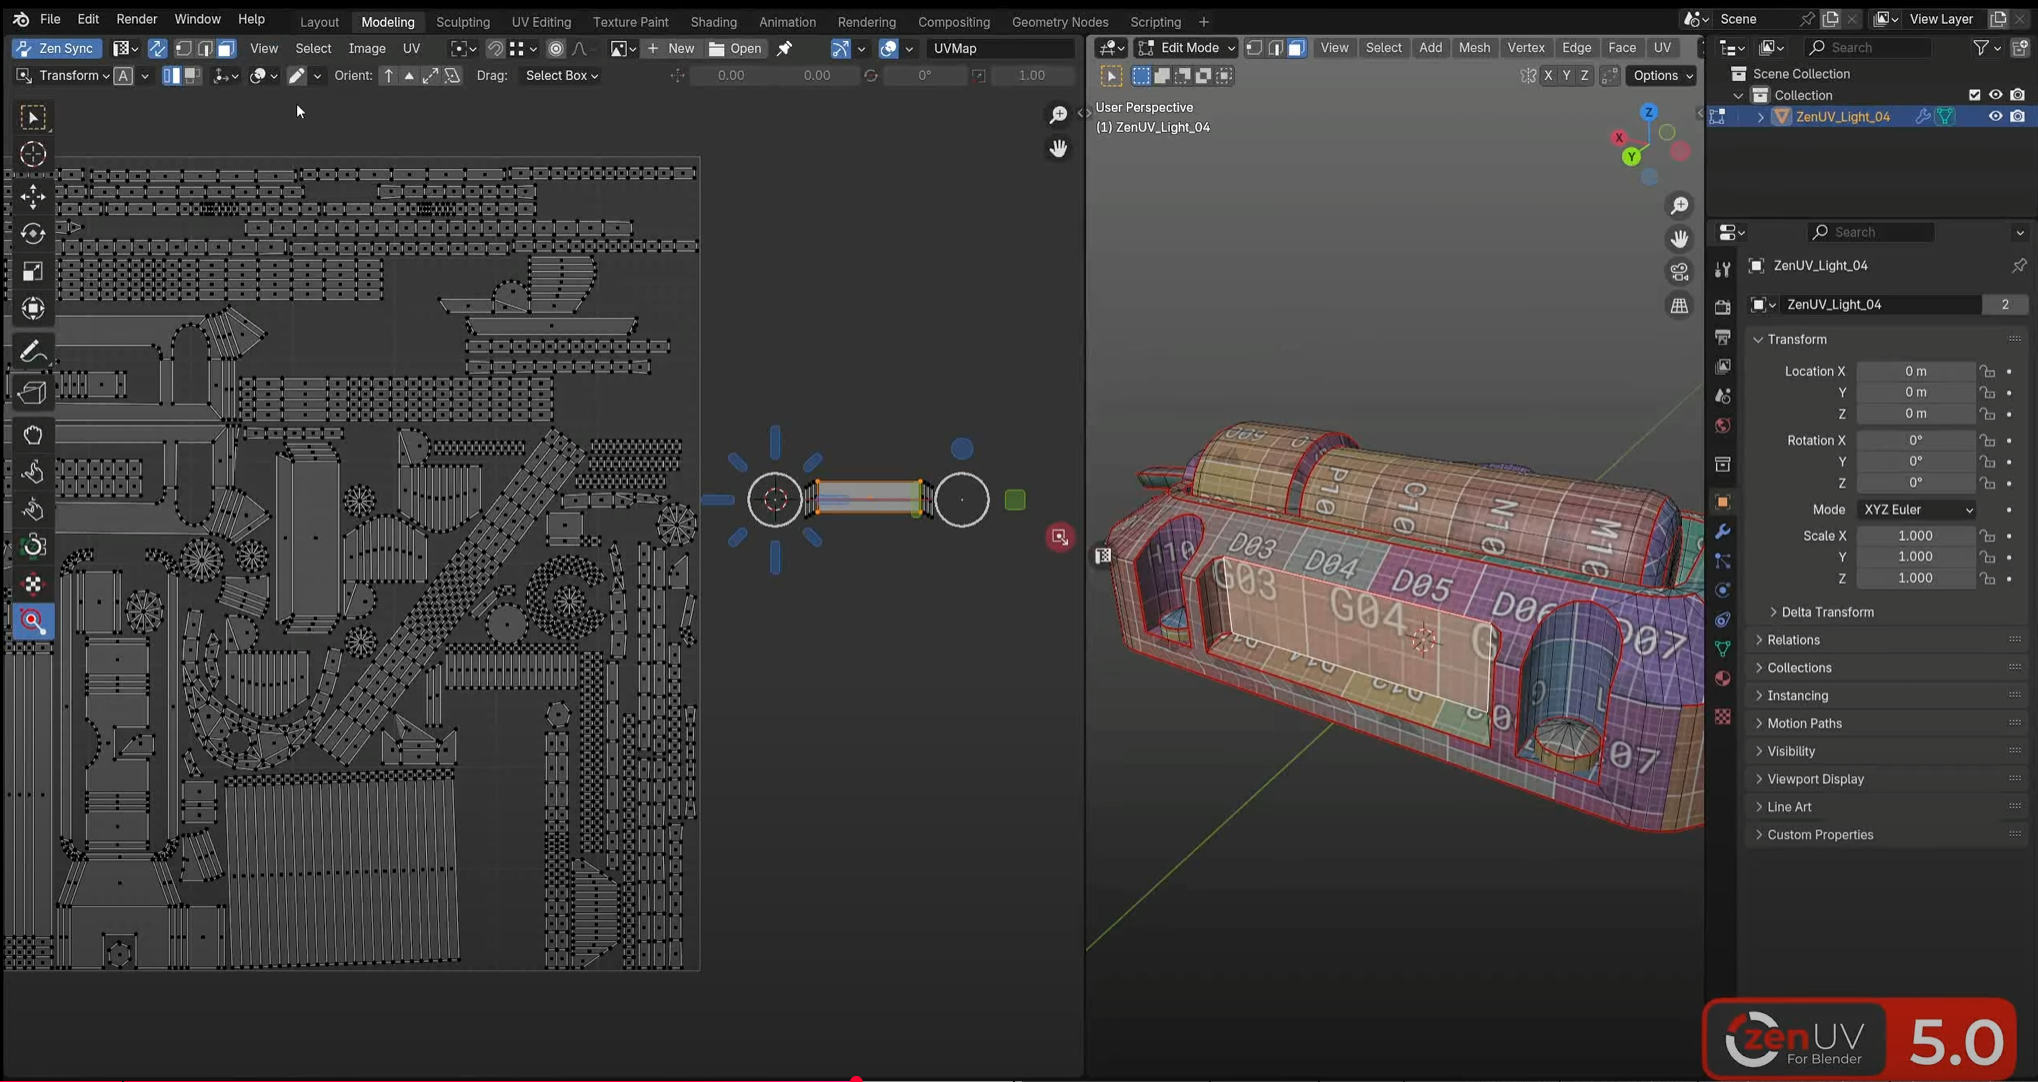
Task: Expand the Delta Transform section
Action: tap(1826, 611)
